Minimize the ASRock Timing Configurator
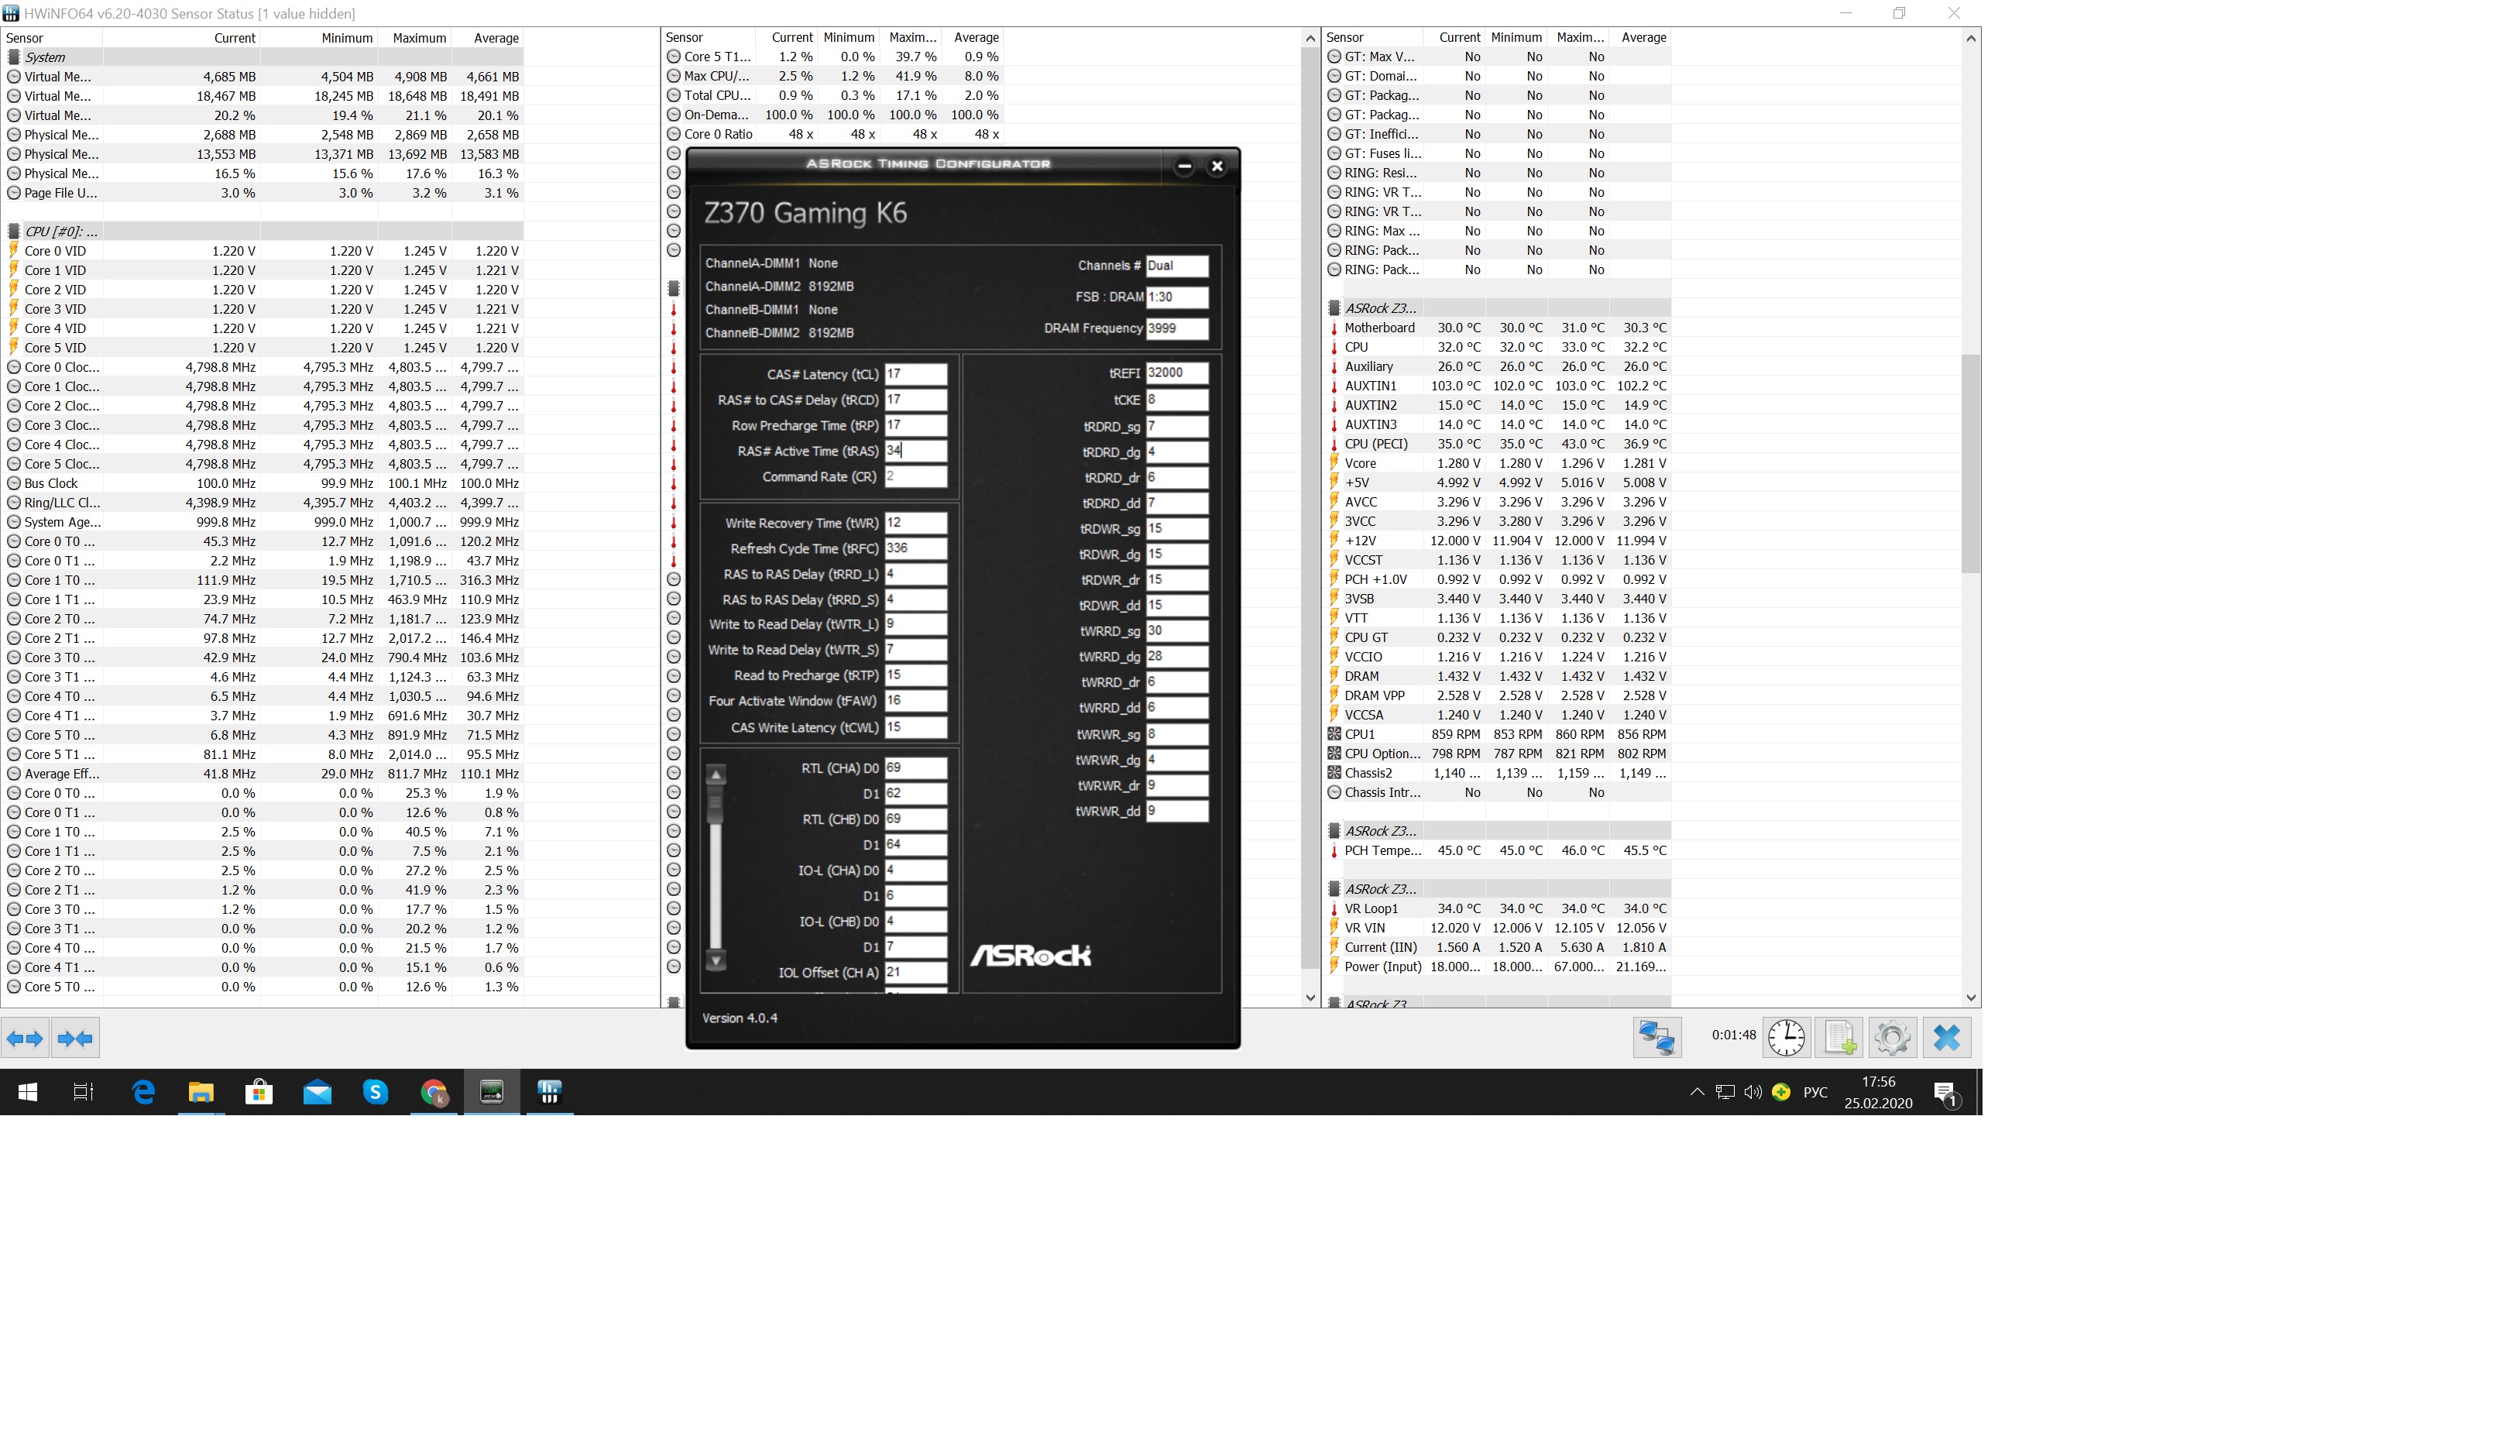The width and height of the screenshot is (2520, 1456). pyautogui.click(x=1184, y=166)
